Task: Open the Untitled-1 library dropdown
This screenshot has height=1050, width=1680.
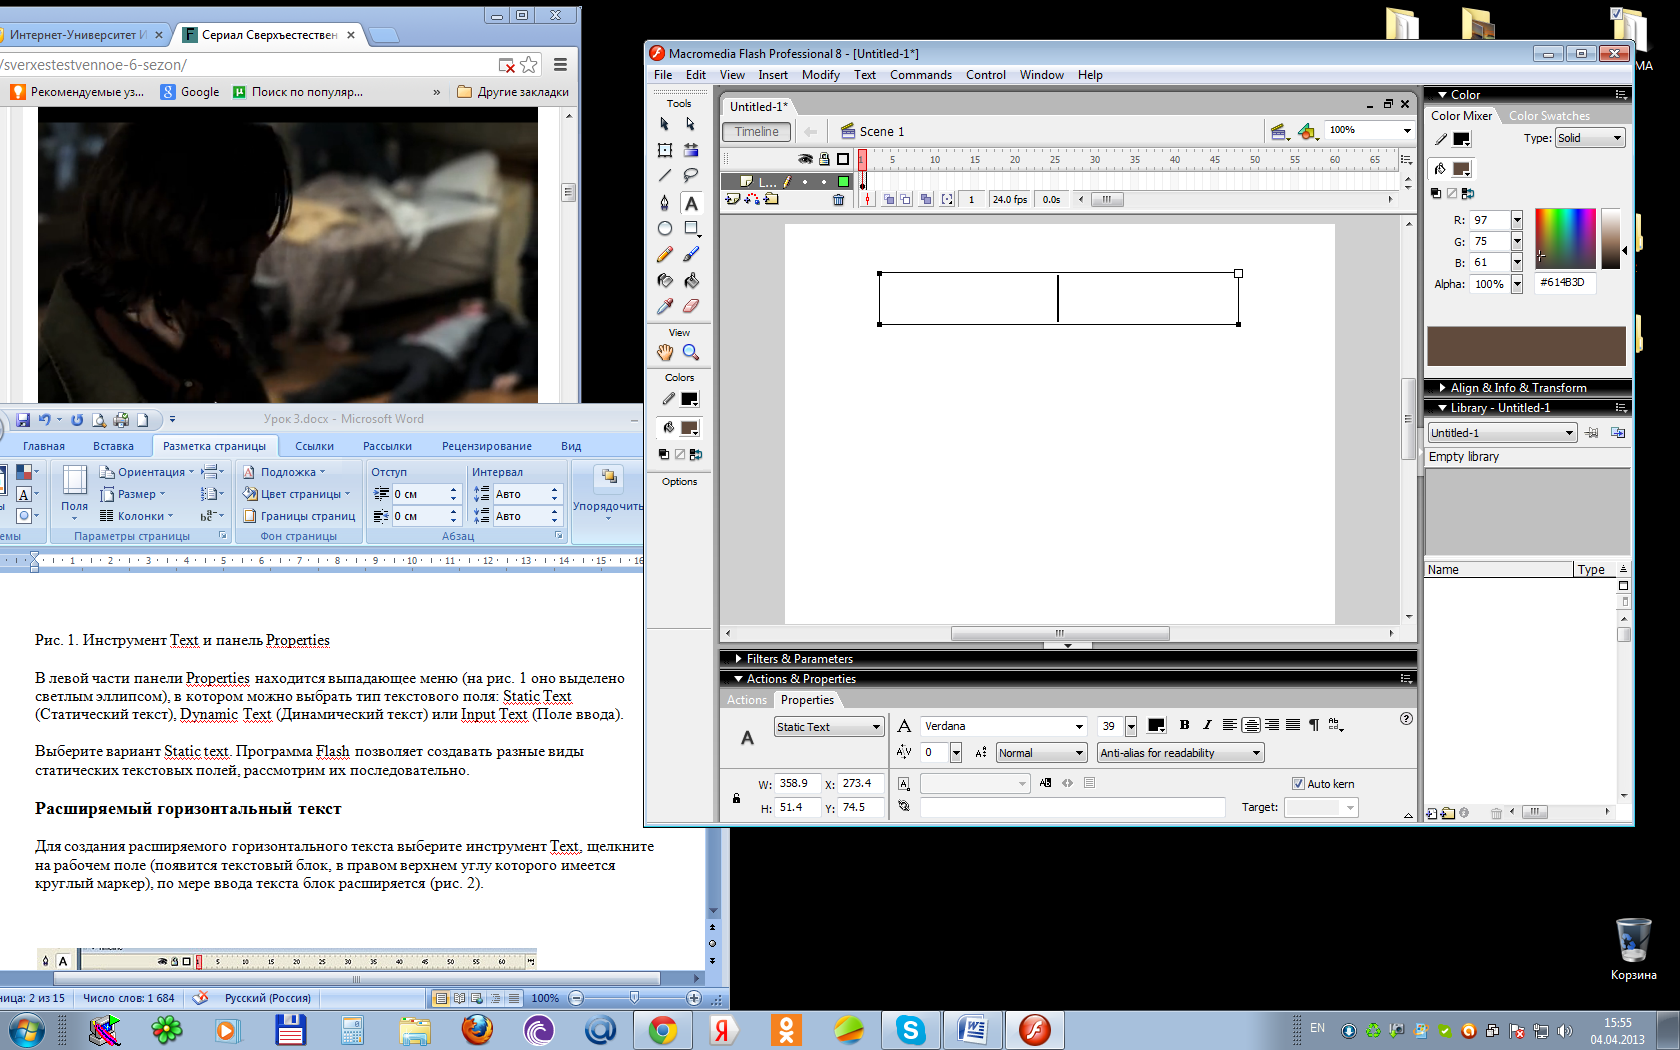Action: 1502,433
